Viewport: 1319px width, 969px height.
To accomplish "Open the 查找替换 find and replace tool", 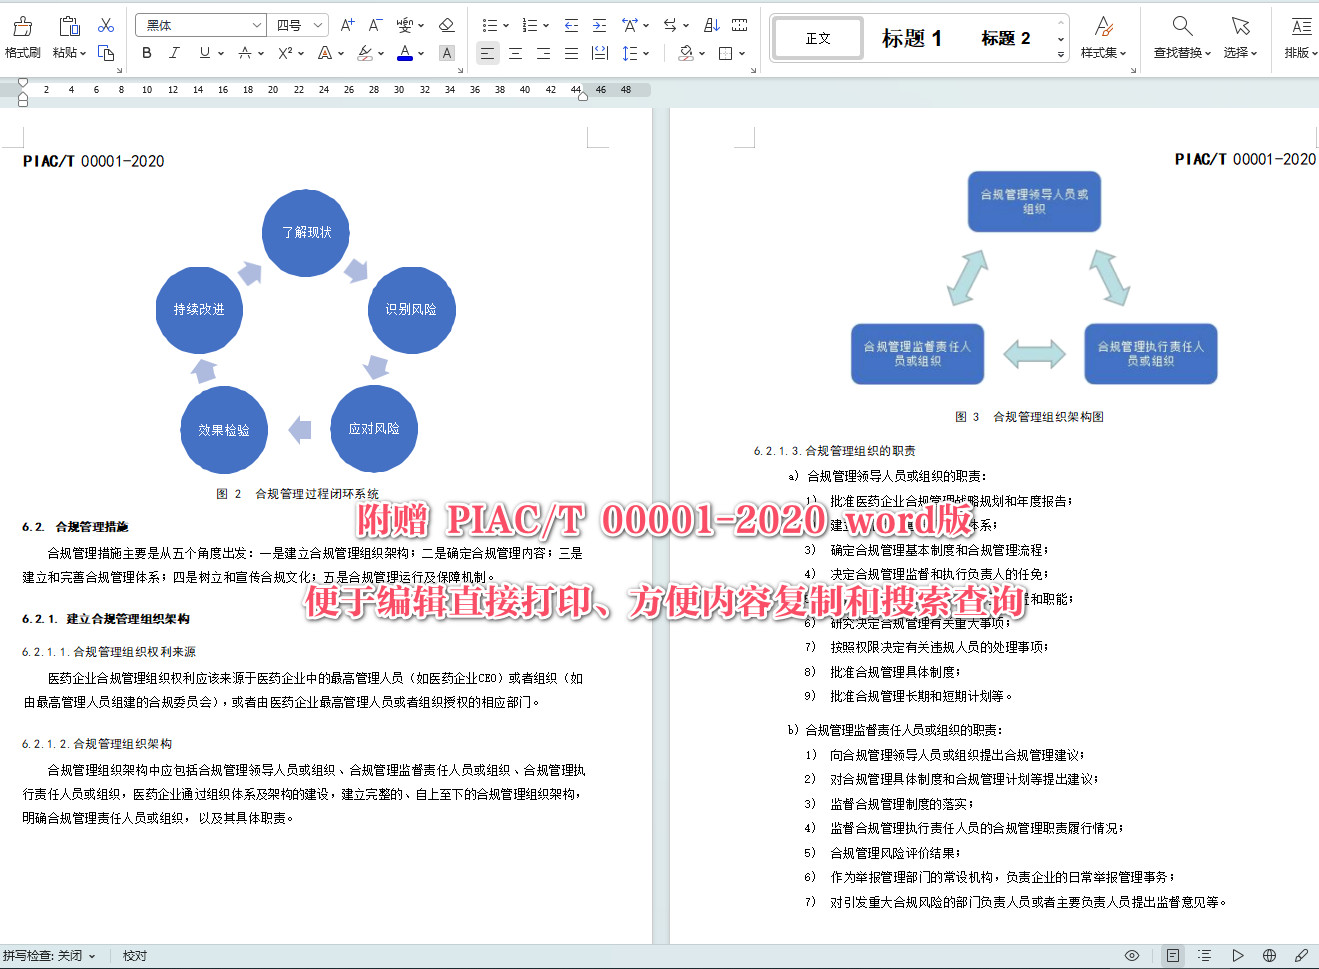I will pos(1181,37).
